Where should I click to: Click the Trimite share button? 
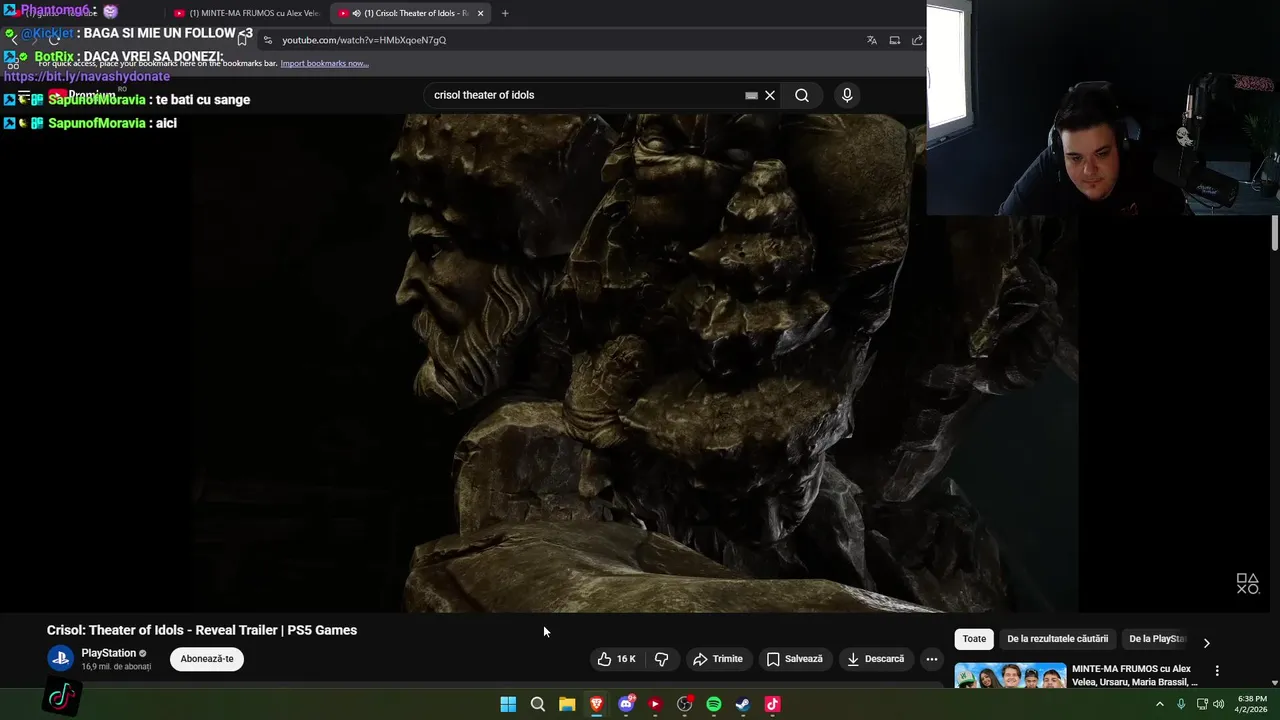point(718,659)
